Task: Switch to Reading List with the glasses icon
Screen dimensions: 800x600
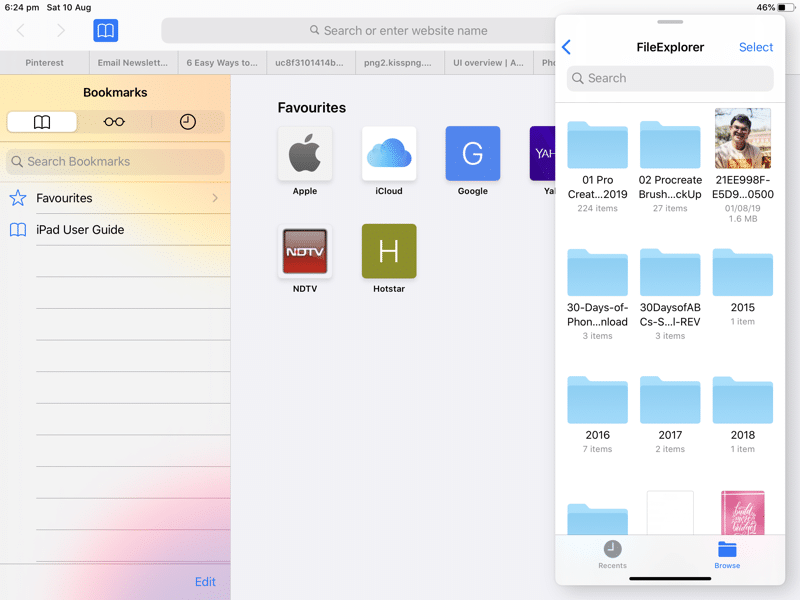Action: point(114,121)
